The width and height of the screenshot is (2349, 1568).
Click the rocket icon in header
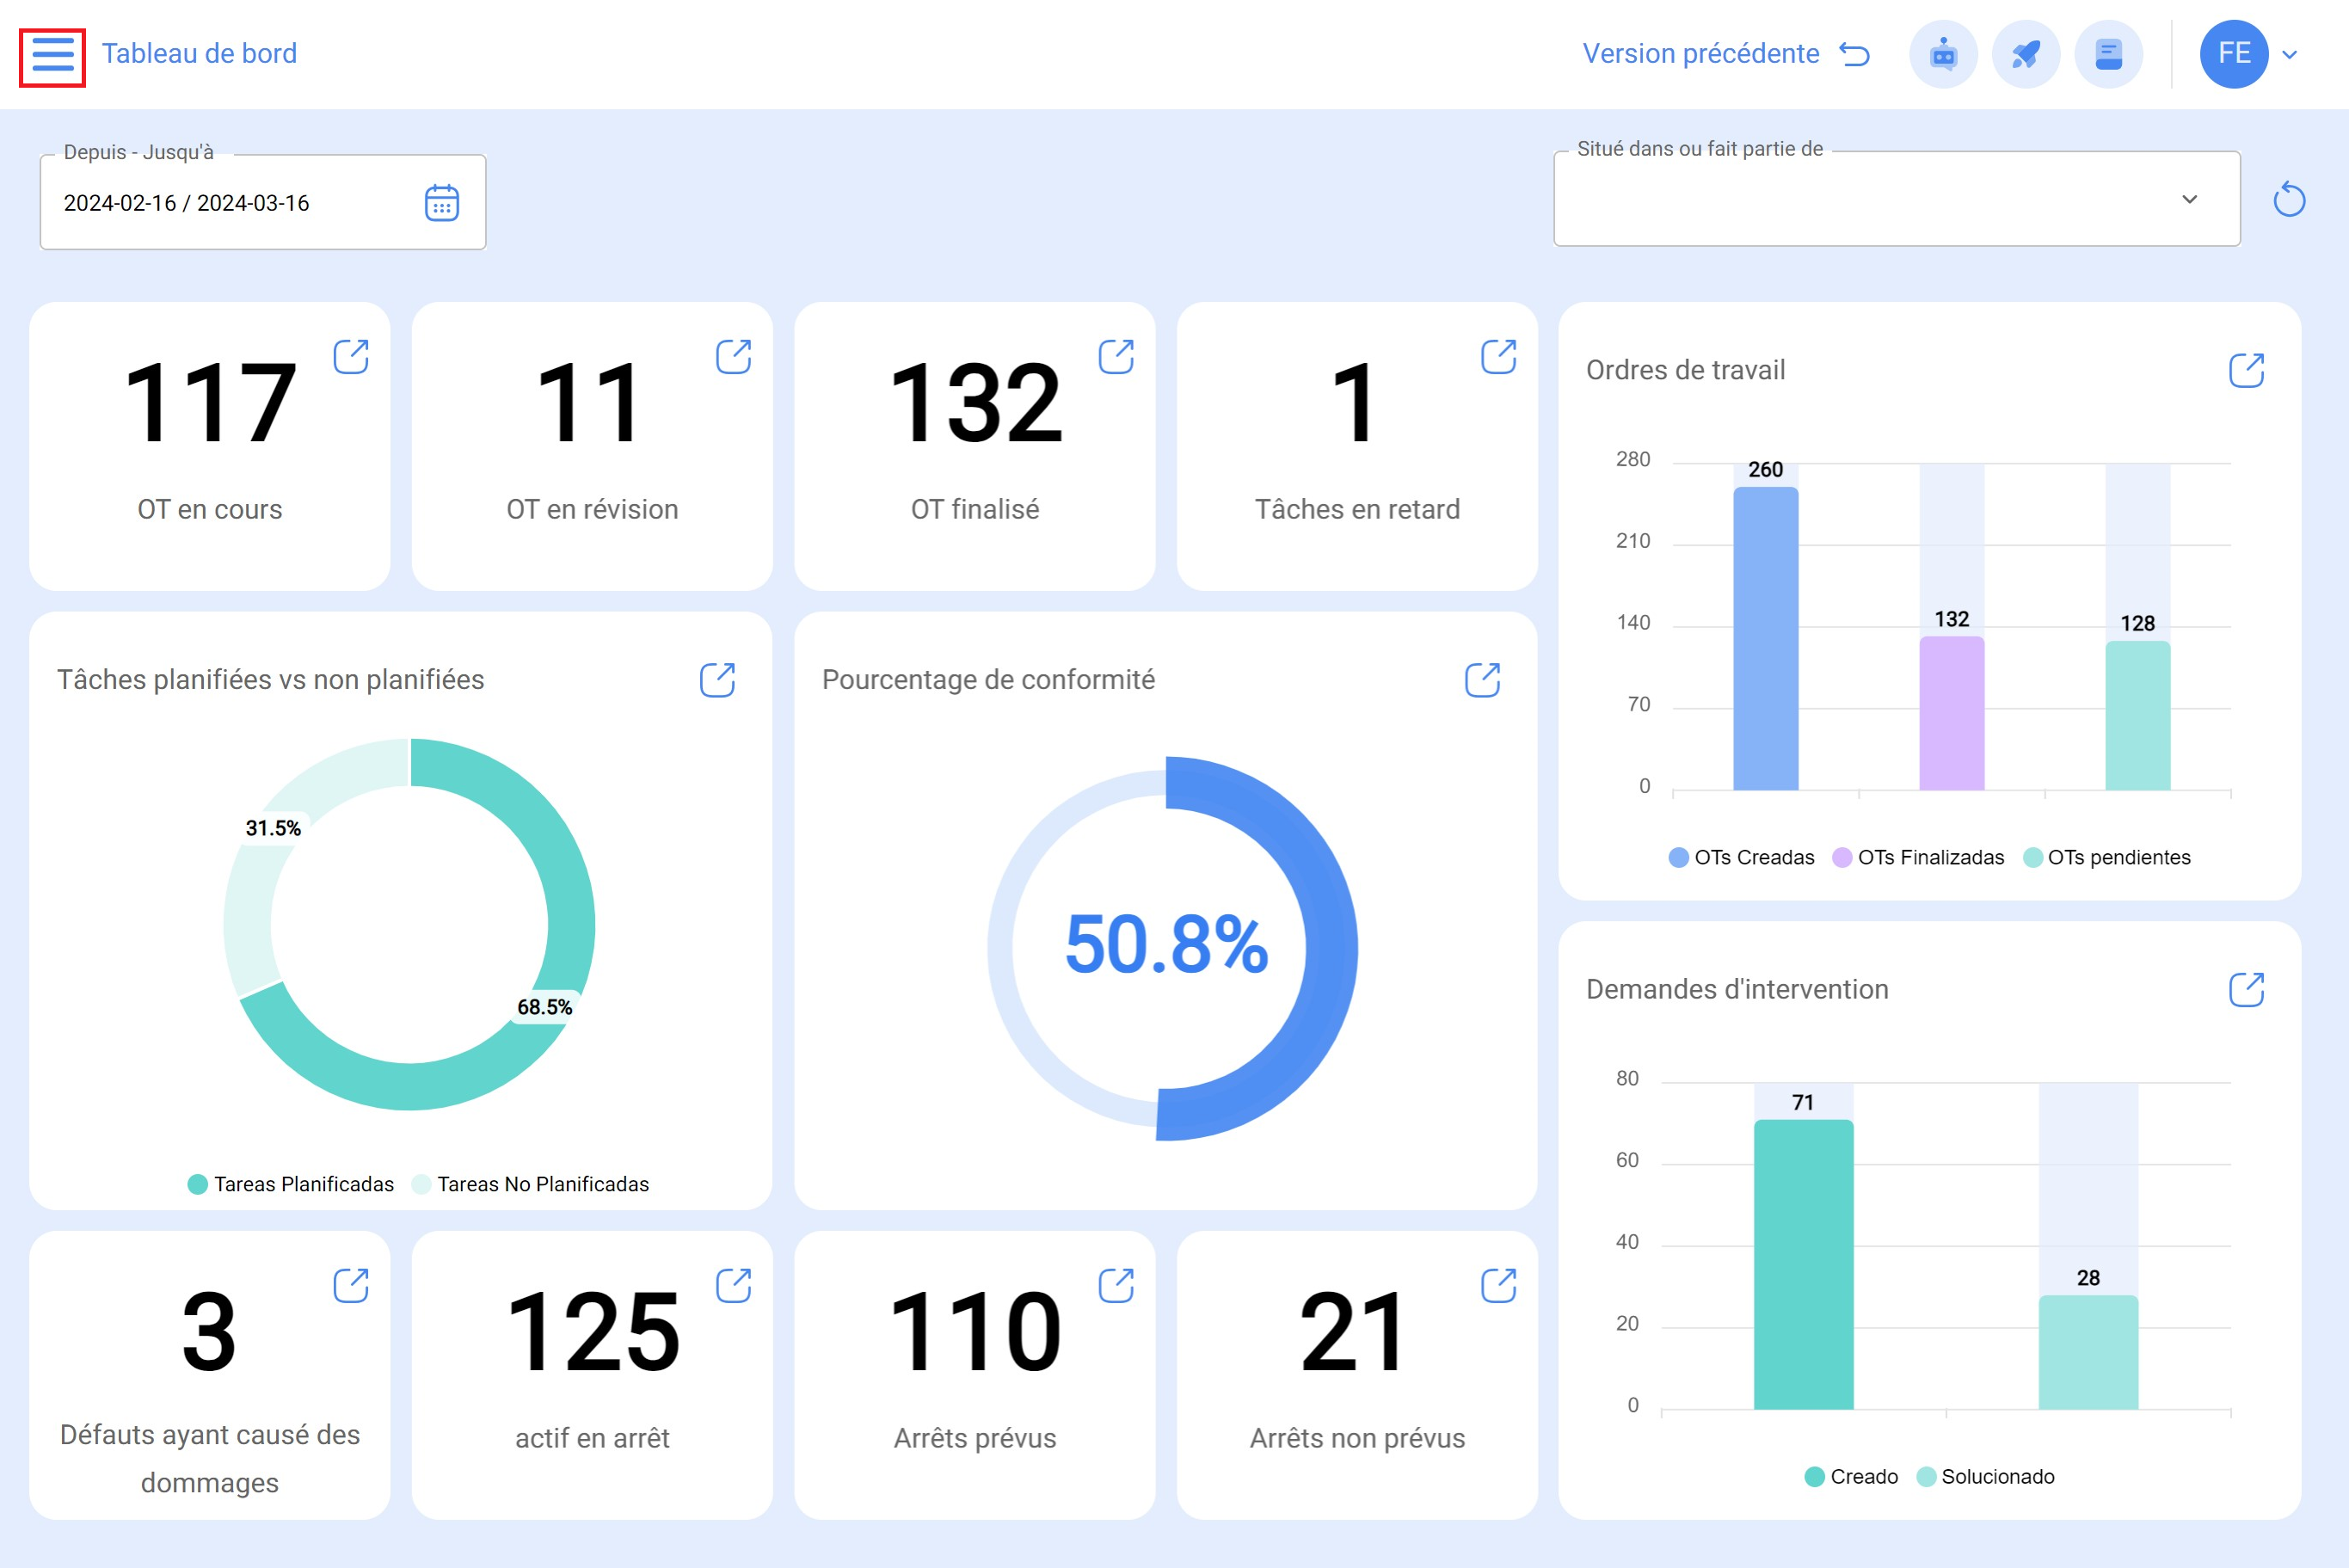click(2026, 55)
